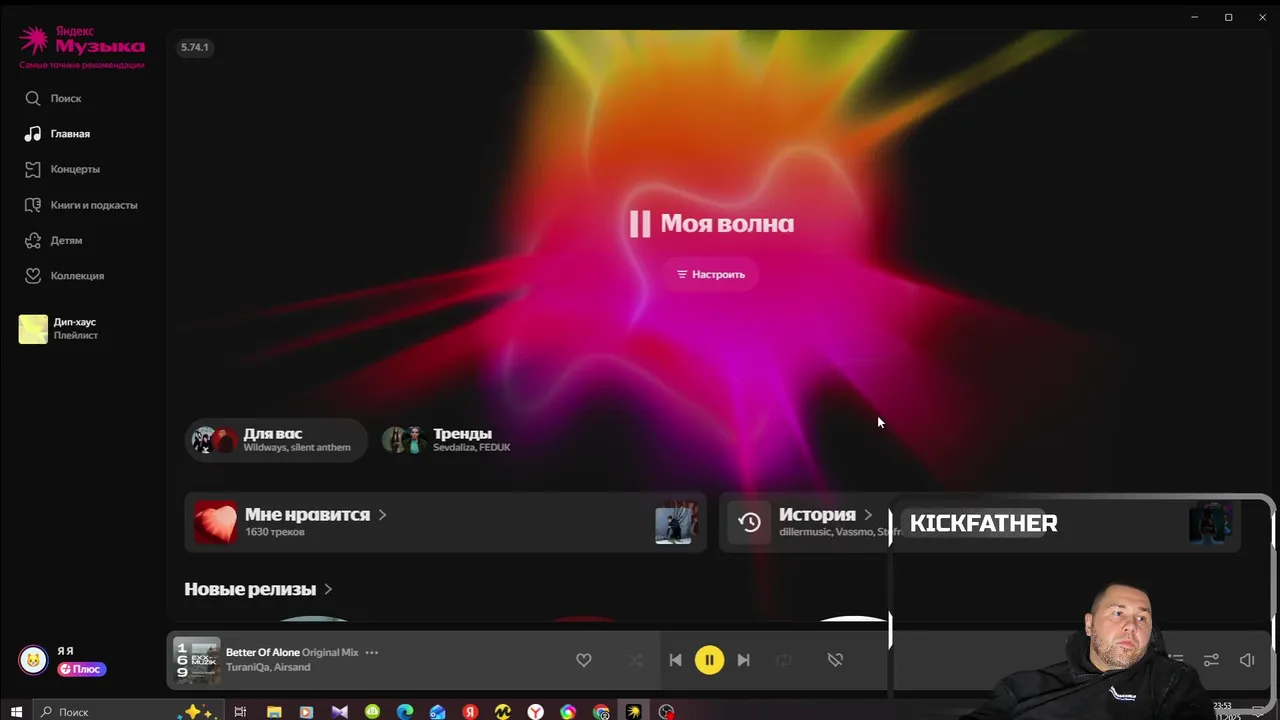Open the Мне нравится card
The height and width of the screenshot is (720, 1280).
(x=445, y=522)
